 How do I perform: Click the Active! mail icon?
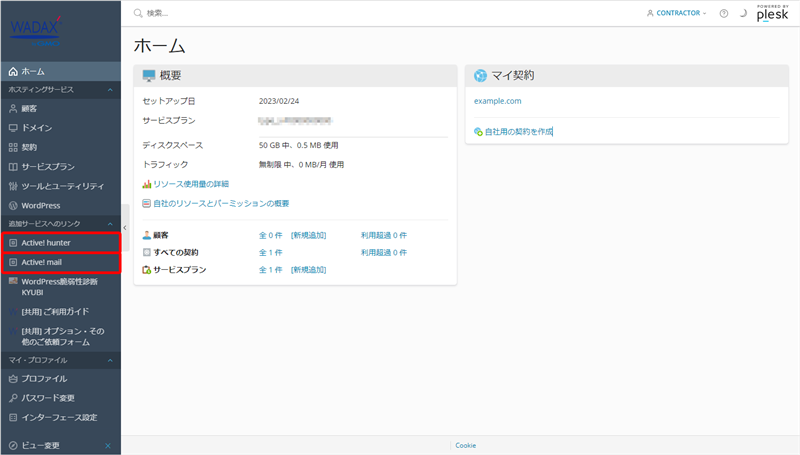point(13,262)
